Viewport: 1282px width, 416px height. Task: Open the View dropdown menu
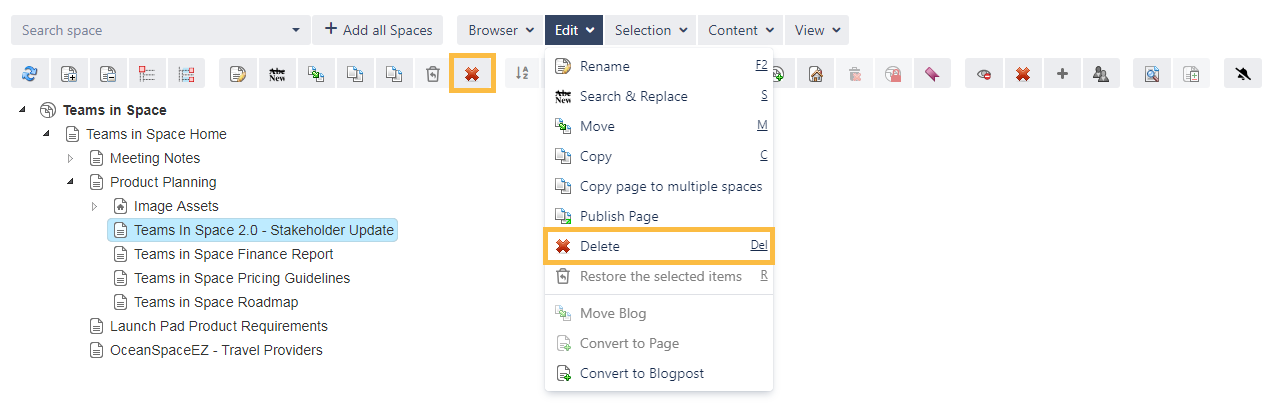pyautogui.click(x=816, y=30)
